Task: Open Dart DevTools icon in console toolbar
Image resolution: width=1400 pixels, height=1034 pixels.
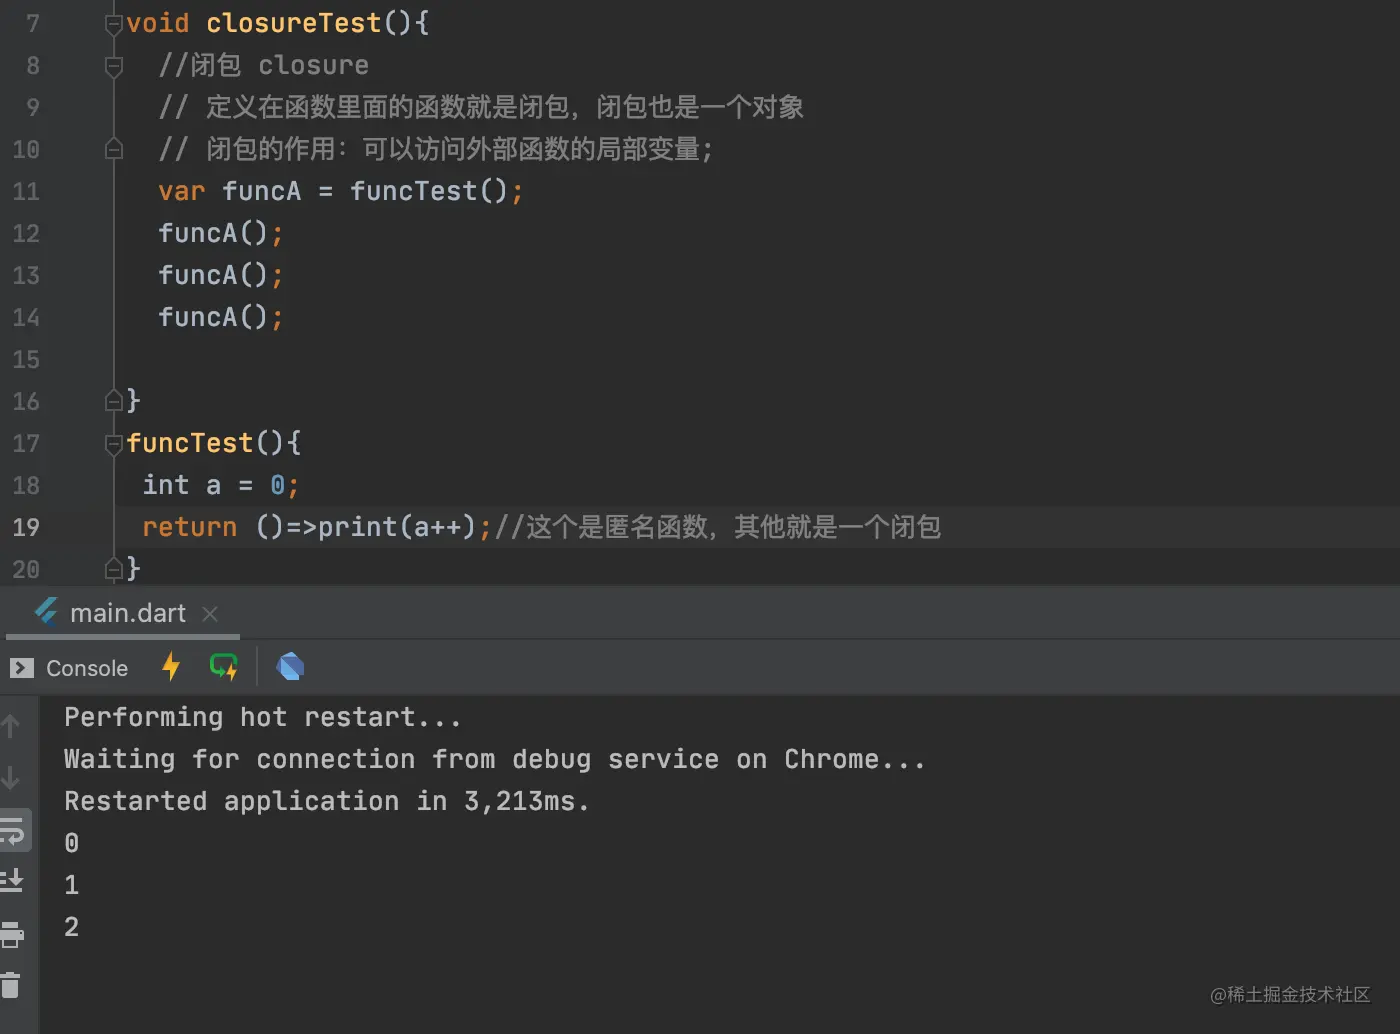Action: click(x=290, y=667)
